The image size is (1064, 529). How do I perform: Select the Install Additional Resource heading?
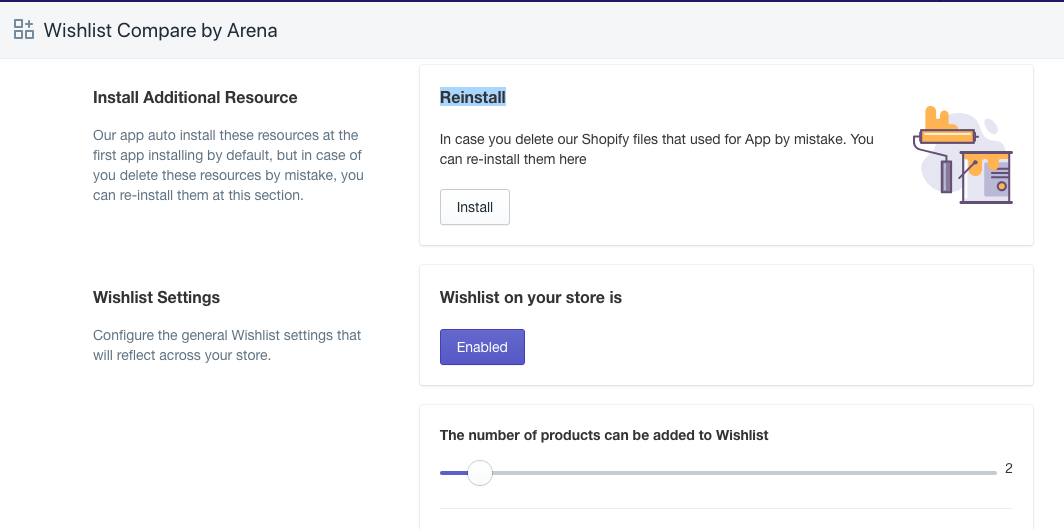coord(195,97)
